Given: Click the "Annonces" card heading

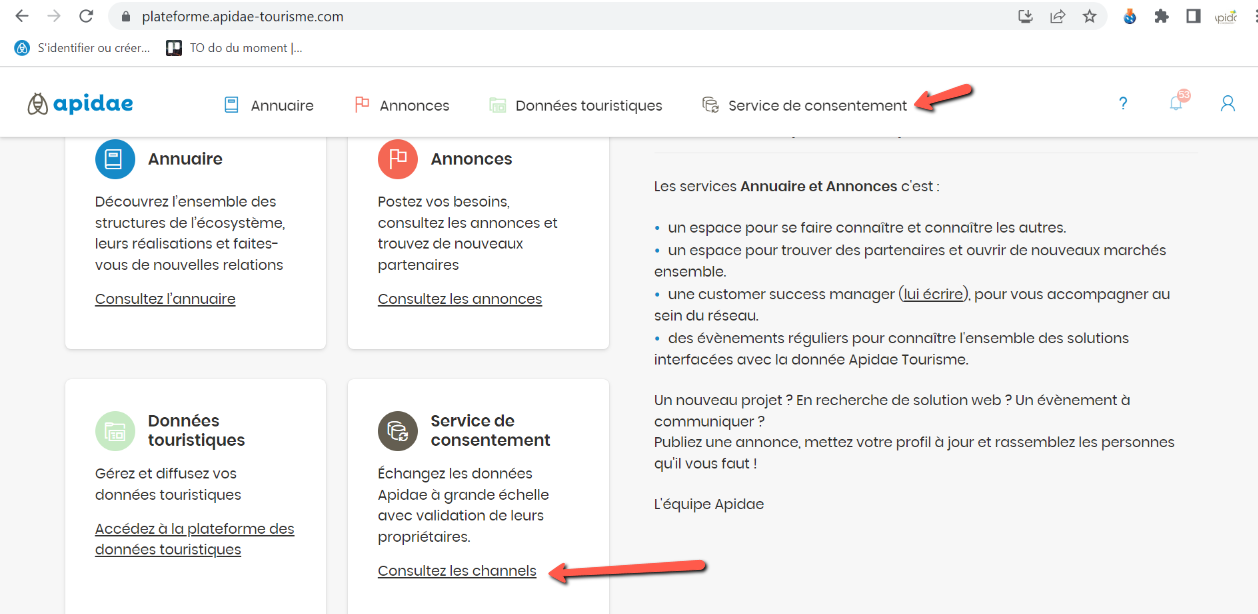Looking at the screenshot, I should coord(471,159).
